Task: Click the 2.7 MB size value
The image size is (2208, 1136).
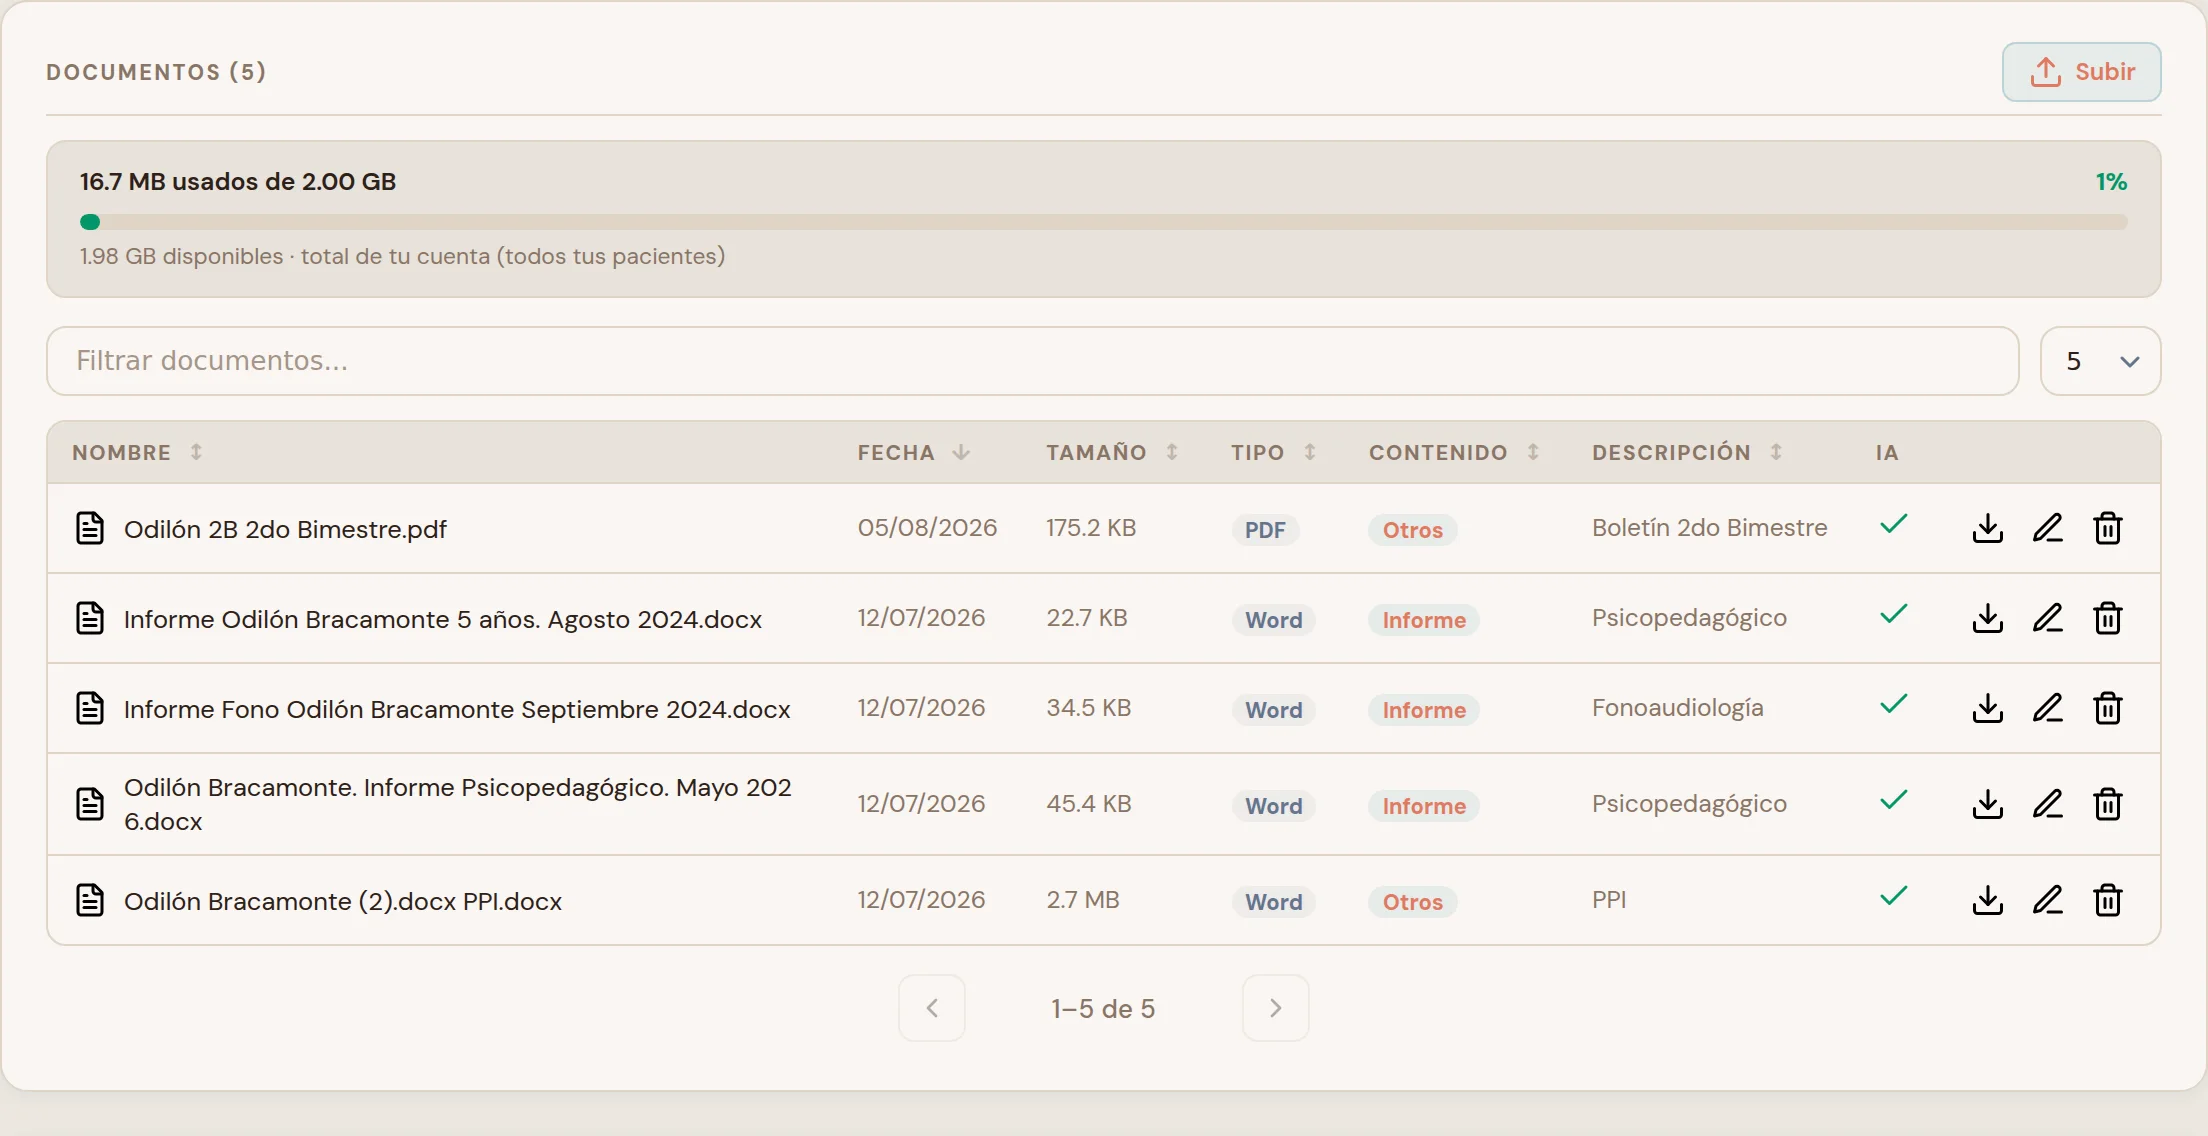Action: click(x=1082, y=900)
